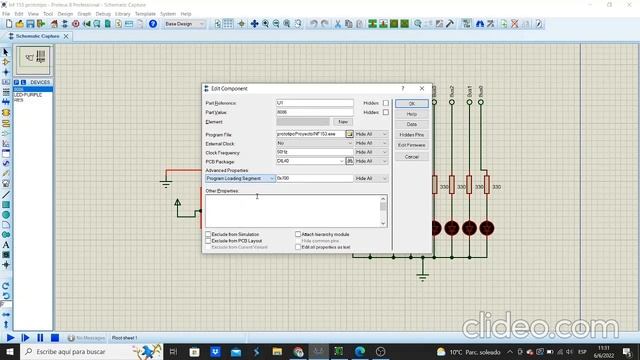Click the Windows taskbar search box

(91, 351)
